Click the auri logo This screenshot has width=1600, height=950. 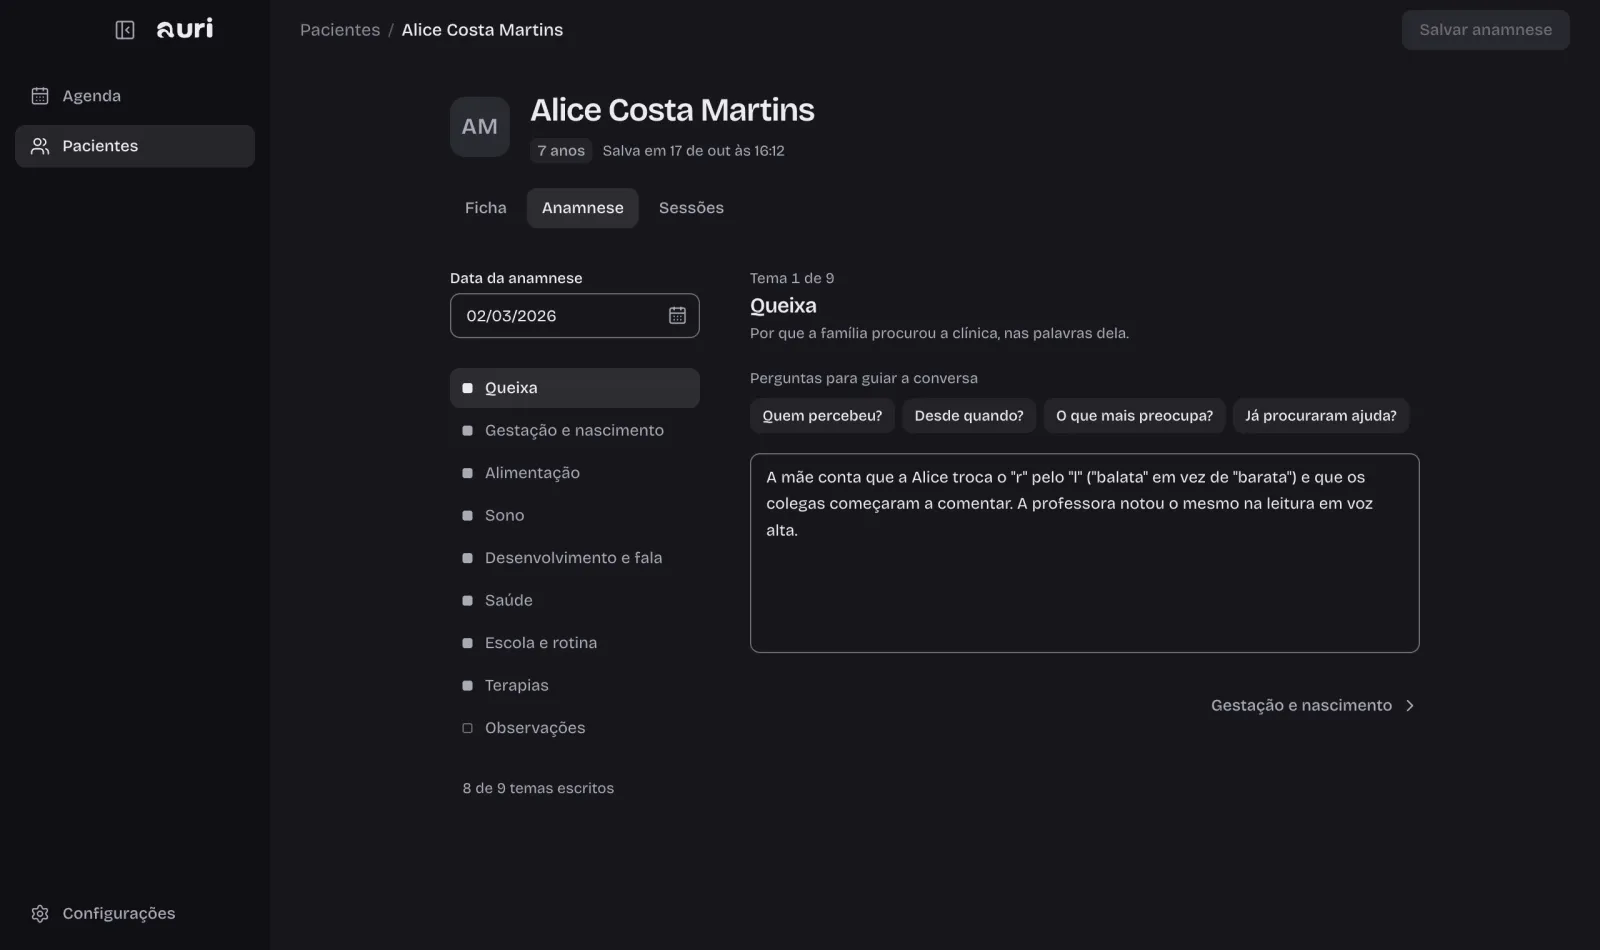coord(185,29)
